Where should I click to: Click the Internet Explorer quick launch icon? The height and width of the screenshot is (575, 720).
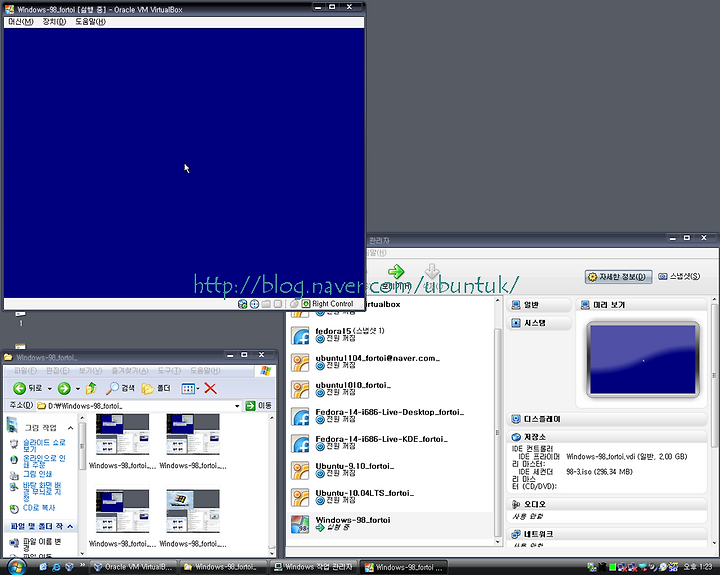click(56, 567)
